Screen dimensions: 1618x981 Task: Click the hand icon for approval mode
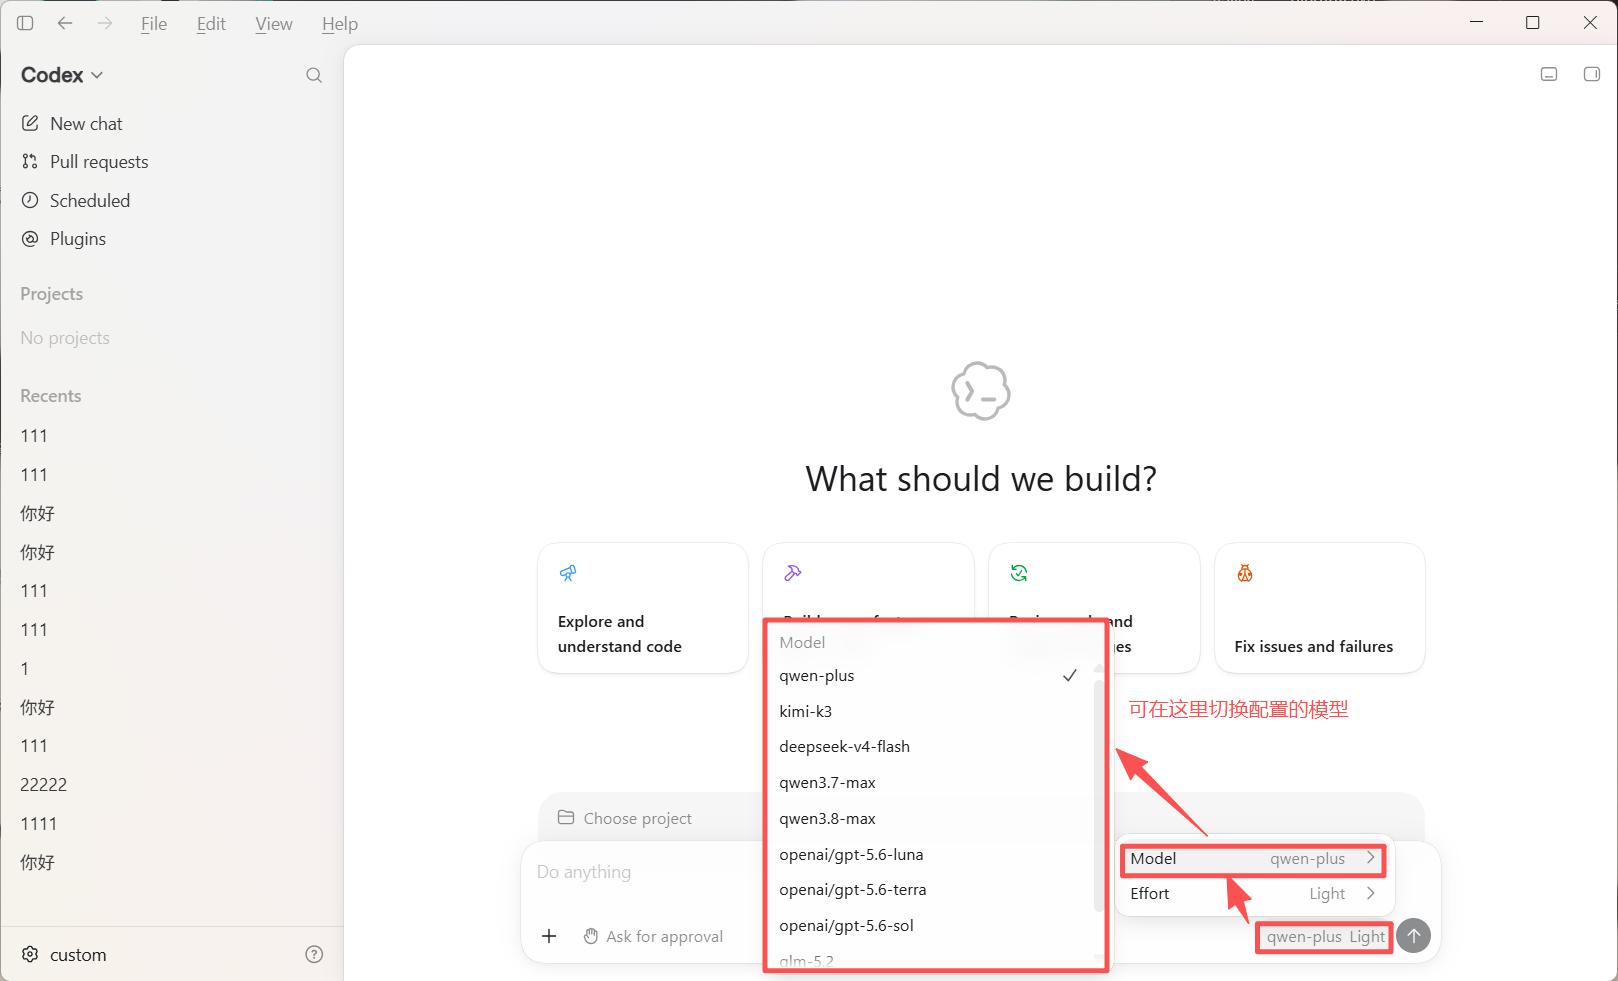point(591,936)
